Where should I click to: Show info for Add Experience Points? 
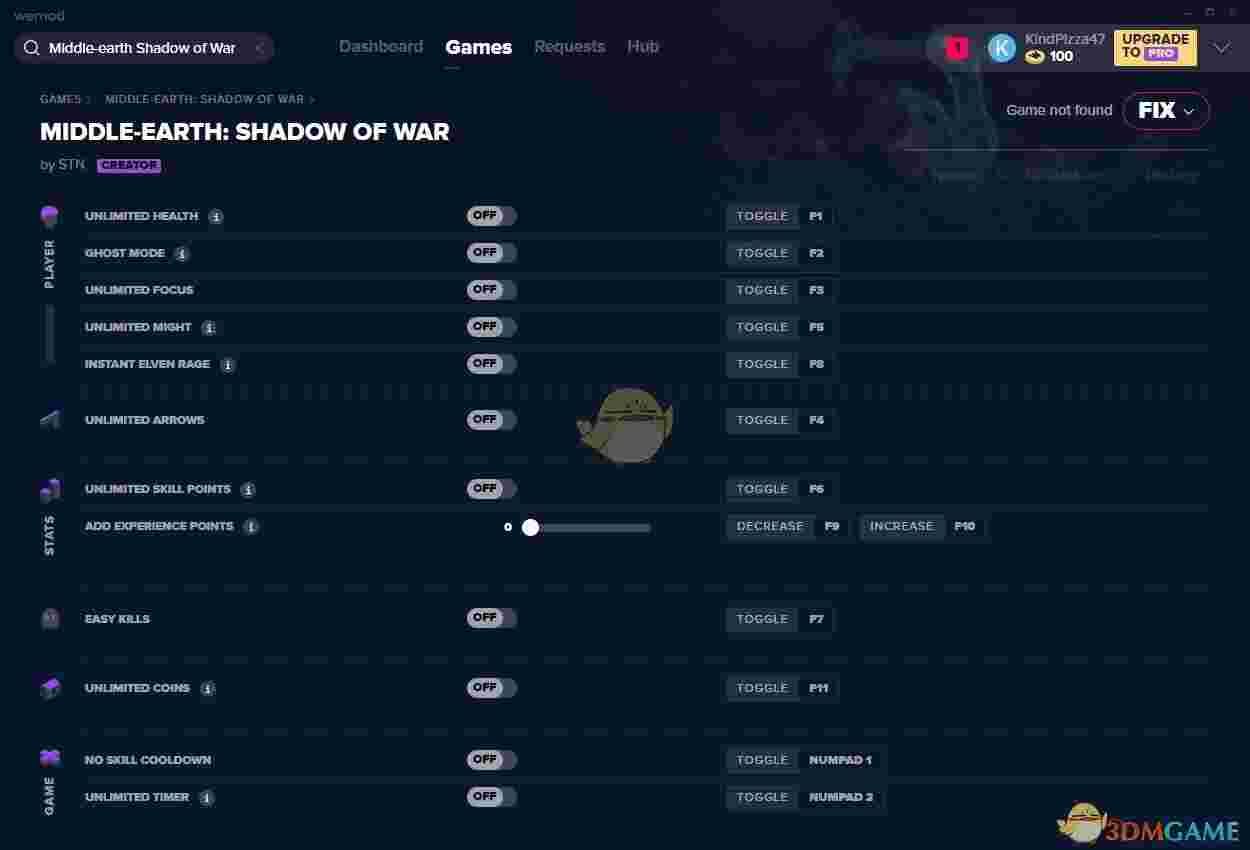251,527
